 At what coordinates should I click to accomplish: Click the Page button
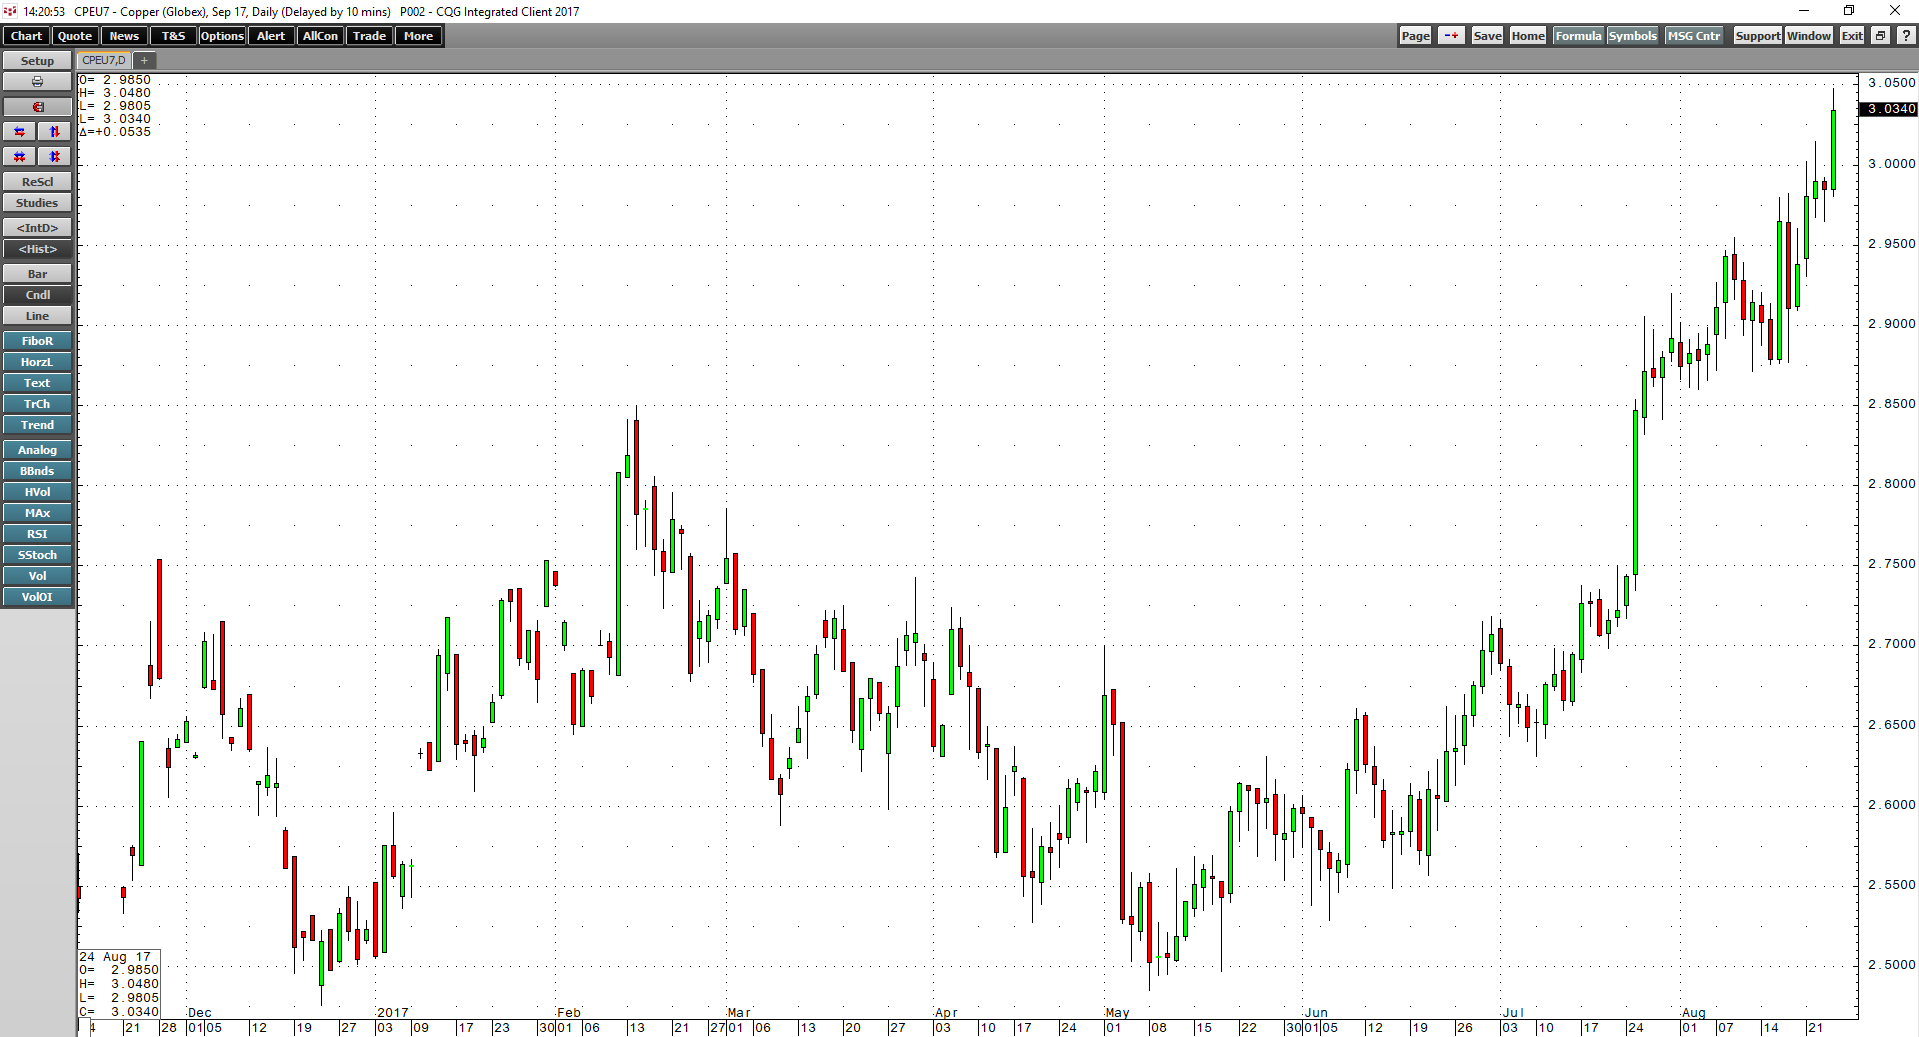1415,36
